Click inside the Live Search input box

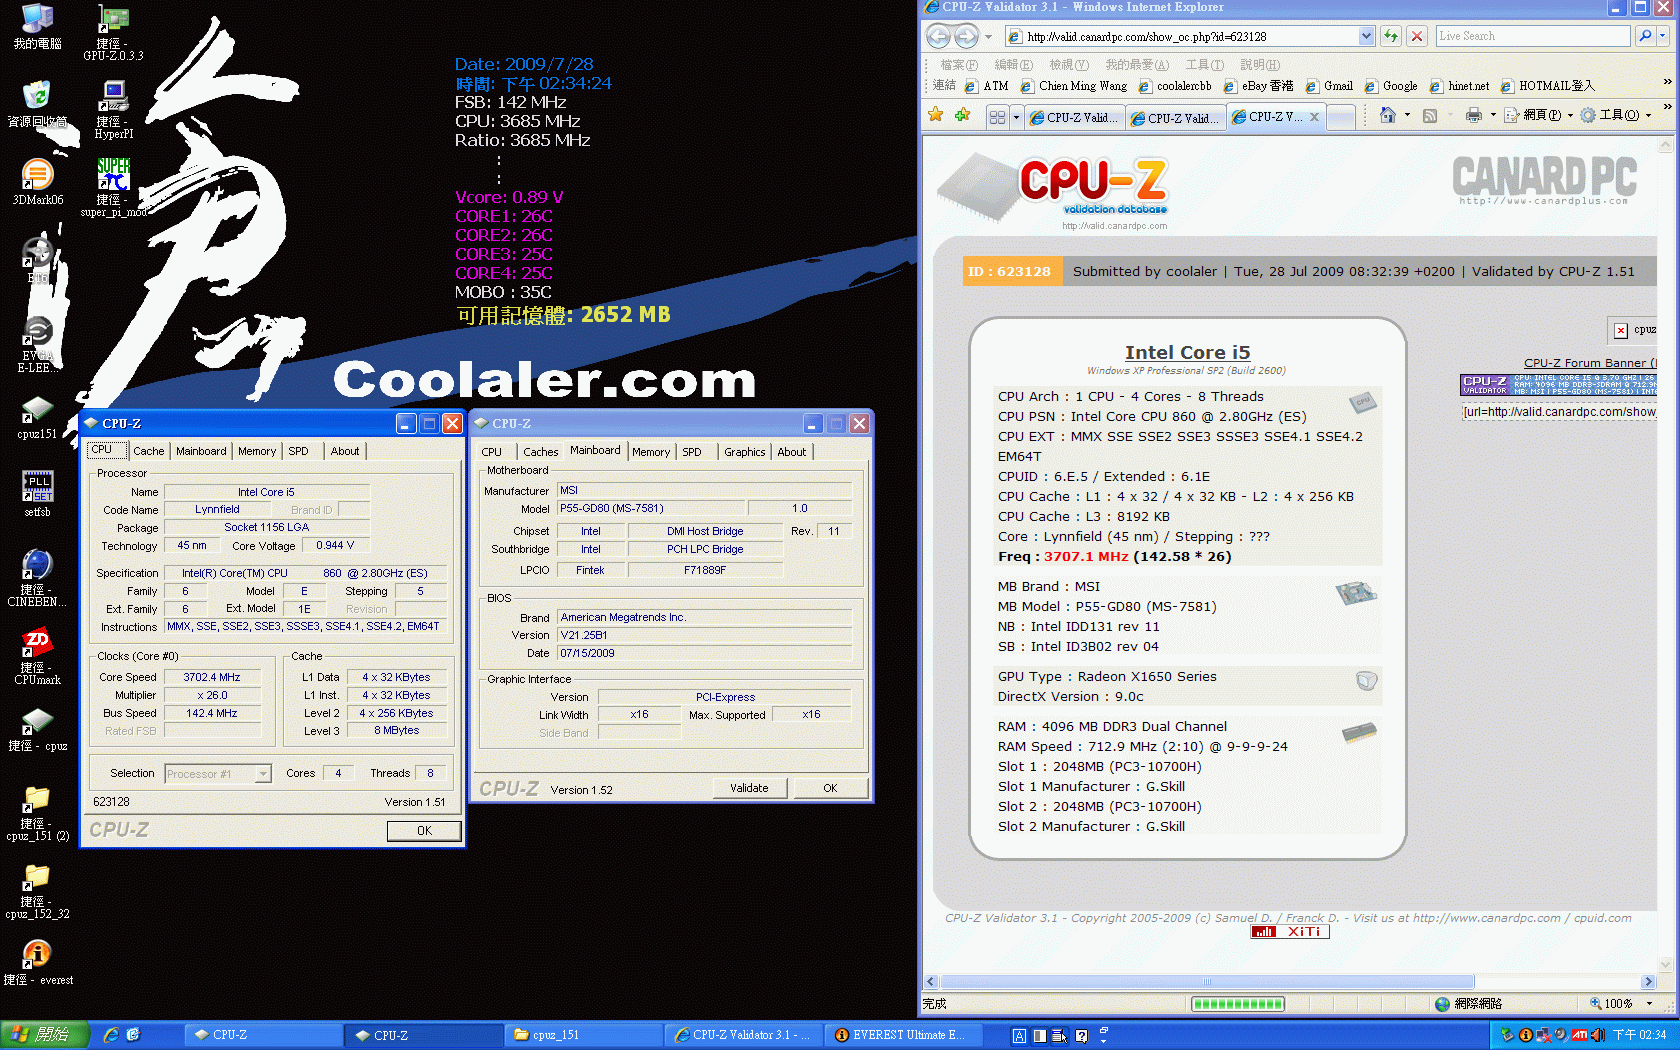1533,36
